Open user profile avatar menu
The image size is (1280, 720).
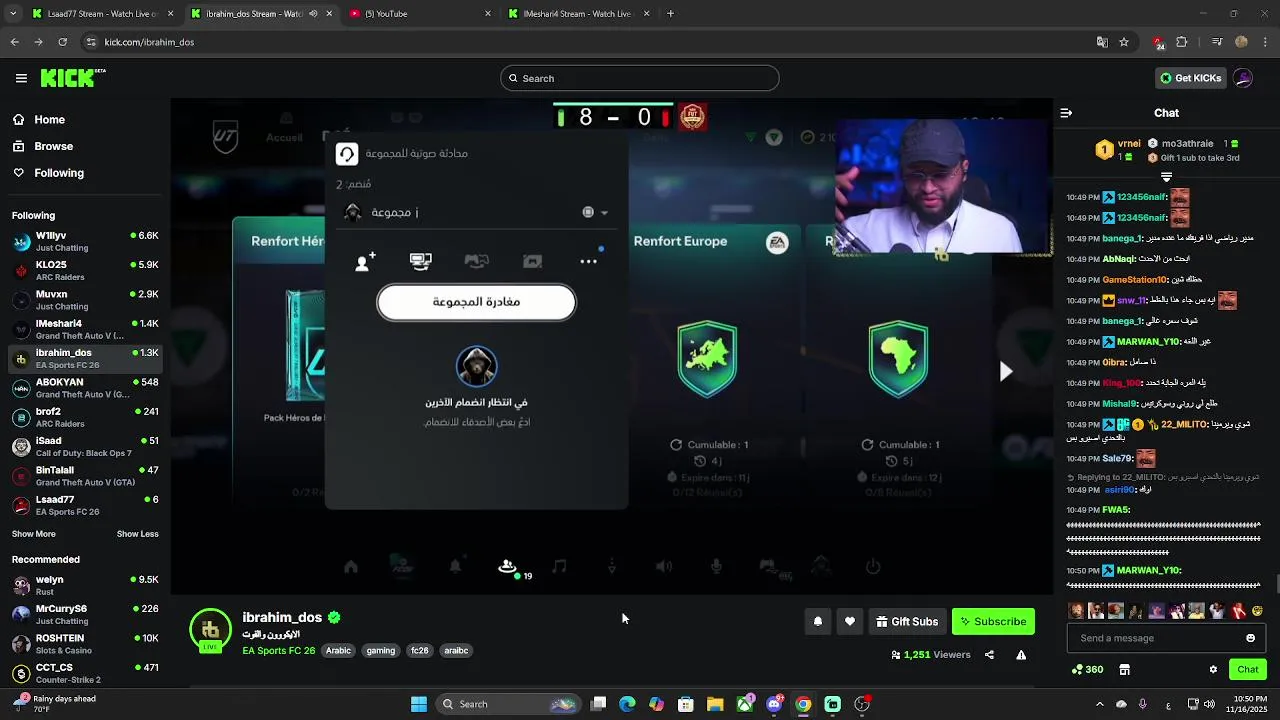pyautogui.click(x=1243, y=78)
